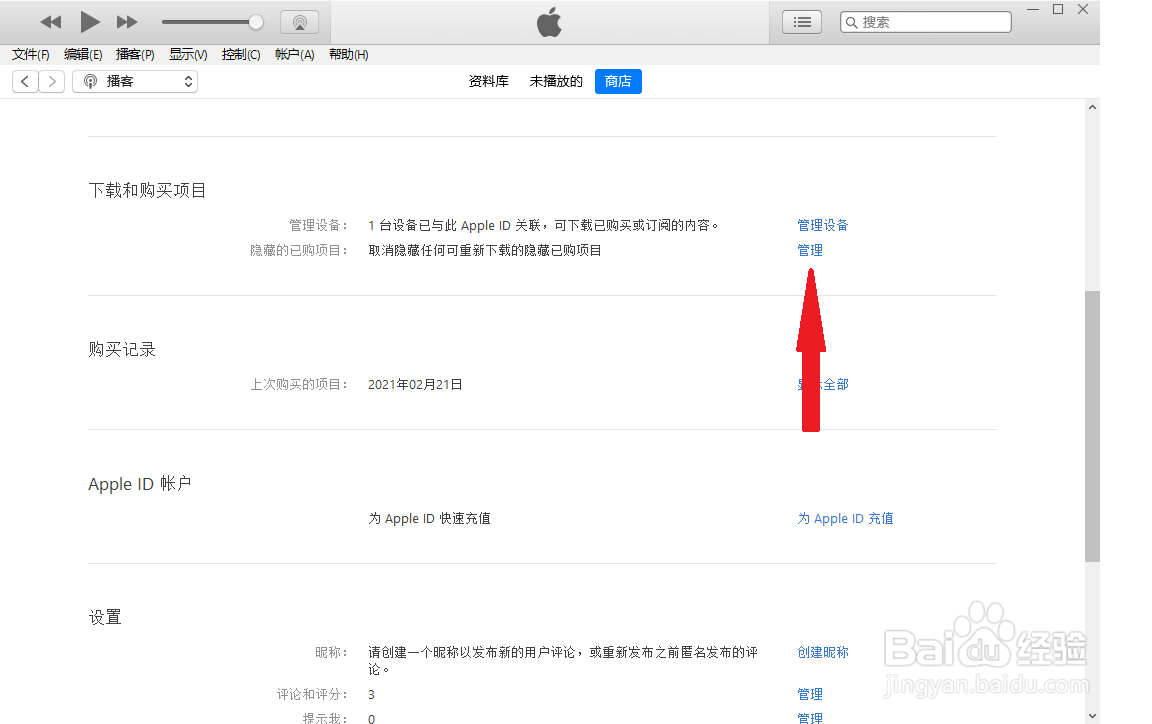Minimize the iTunes window
1152x724 pixels.
click(x=1033, y=10)
